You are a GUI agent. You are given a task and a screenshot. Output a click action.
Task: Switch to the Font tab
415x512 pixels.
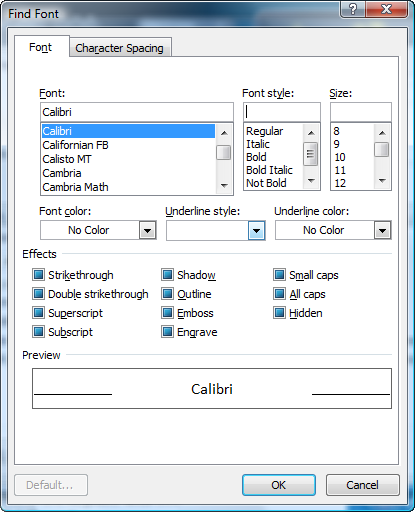point(41,47)
